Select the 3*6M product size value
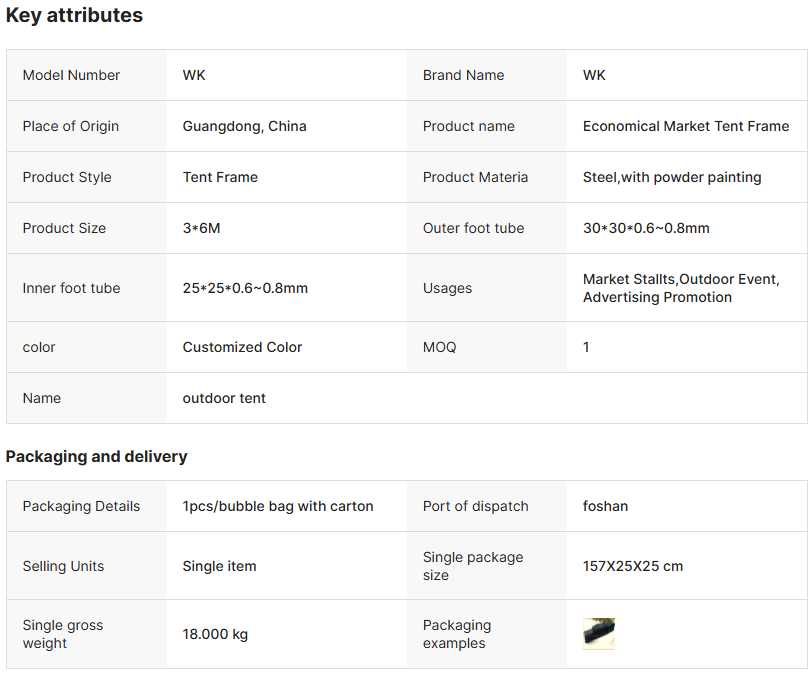The width and height of the screenshot is (810, 677). click(201, 228)
